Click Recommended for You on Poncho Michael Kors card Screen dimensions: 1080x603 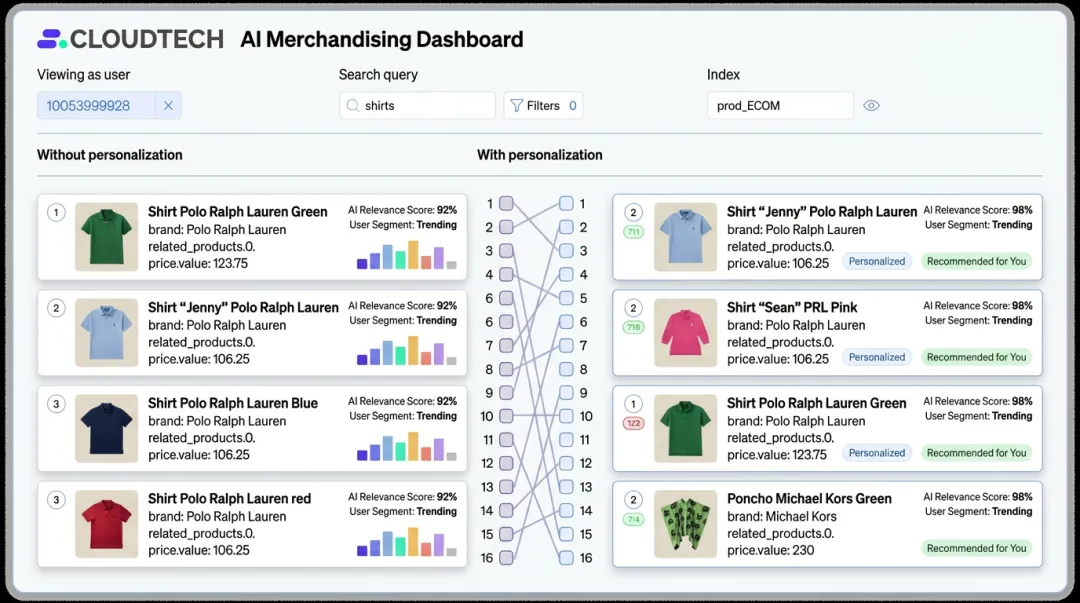pos(976,549)
